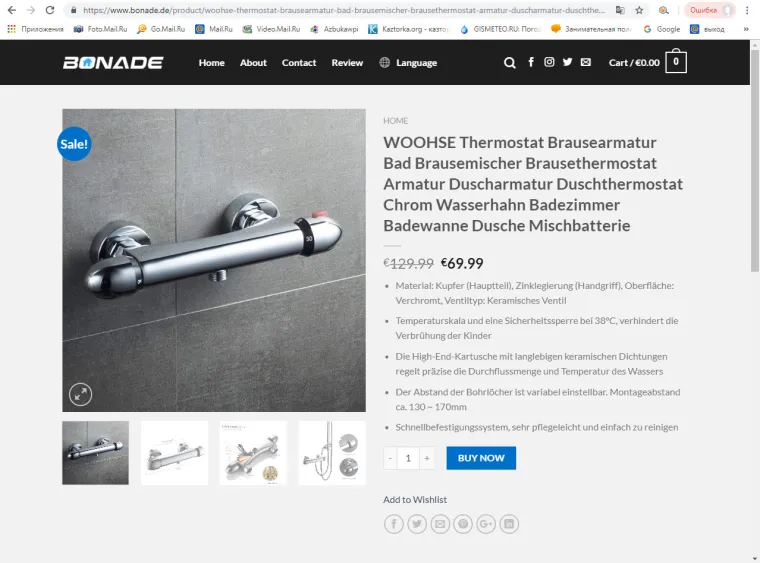Visit the Facebook page from header icon
Viewport: 760px width, 563px height.
point(531,62)
